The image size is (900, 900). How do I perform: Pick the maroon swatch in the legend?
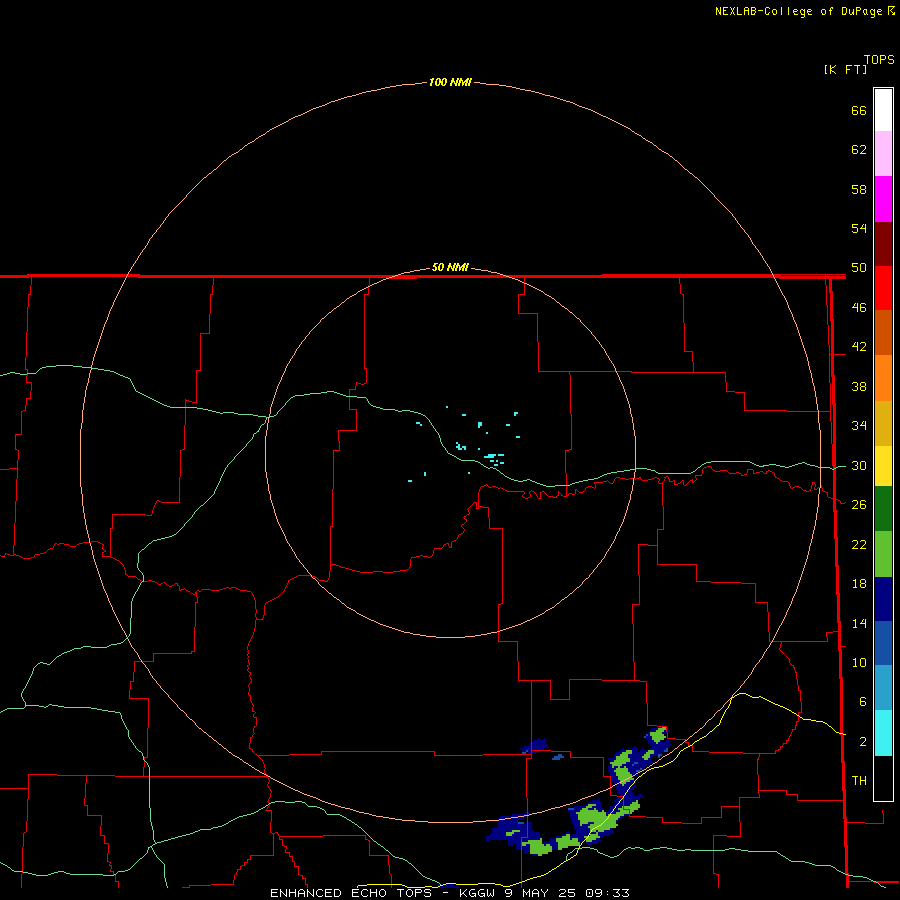click(883, 244)
